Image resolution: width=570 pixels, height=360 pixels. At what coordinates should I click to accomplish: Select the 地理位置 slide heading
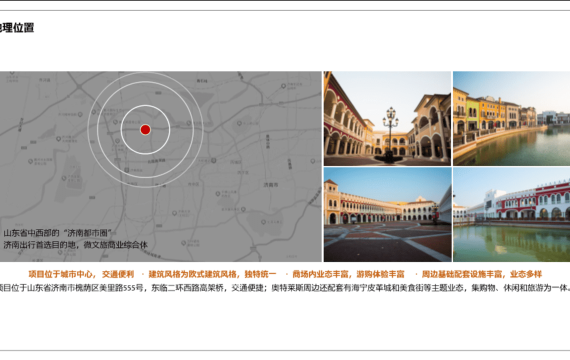(16, 28)
